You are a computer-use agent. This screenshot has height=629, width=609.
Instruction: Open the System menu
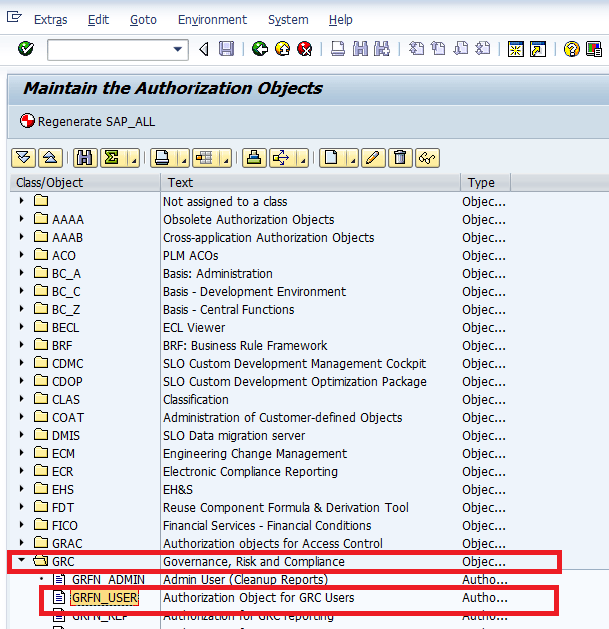pyautogui.click(x=288, y=20)
